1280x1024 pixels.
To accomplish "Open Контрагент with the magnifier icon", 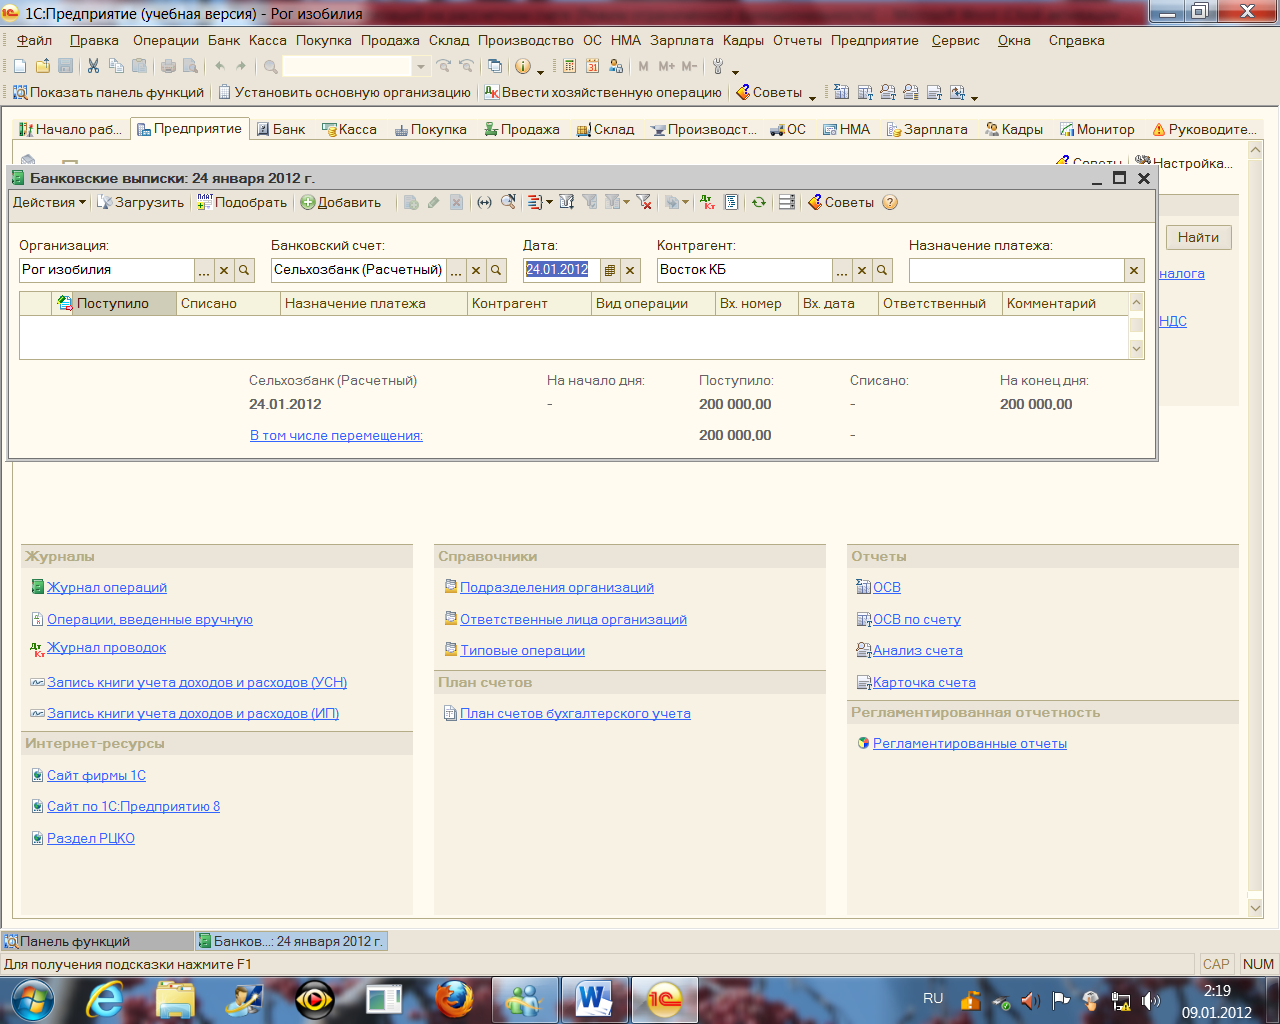I will [882, 270].
